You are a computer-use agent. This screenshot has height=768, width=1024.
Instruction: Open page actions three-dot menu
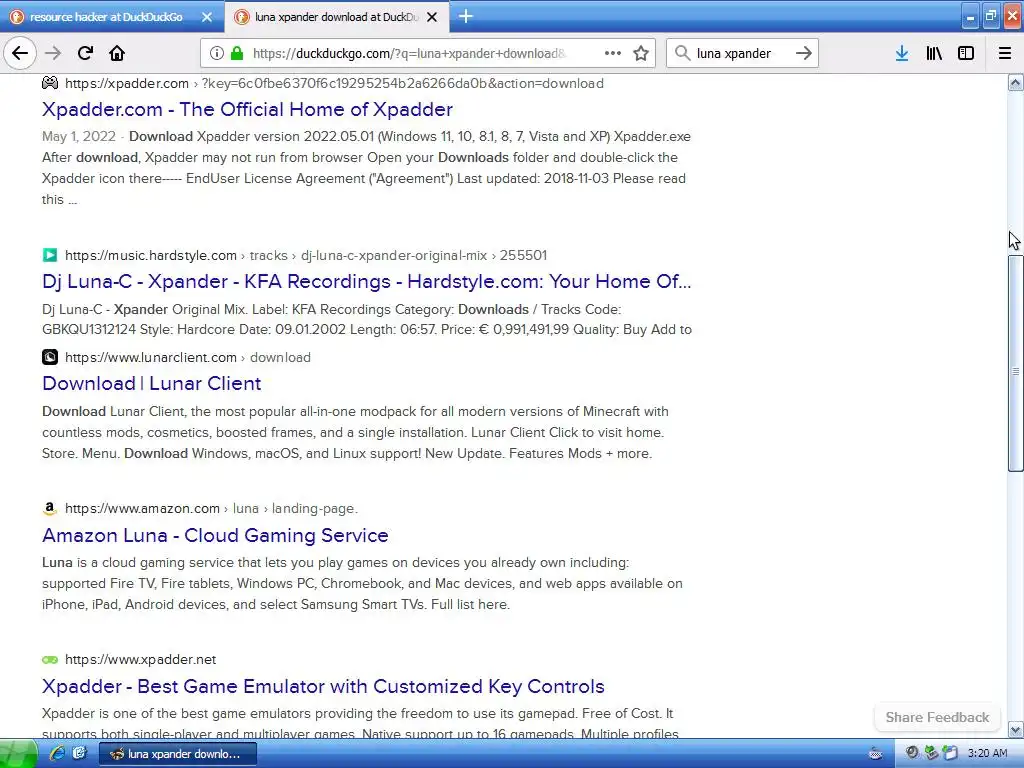pos(613,53)
